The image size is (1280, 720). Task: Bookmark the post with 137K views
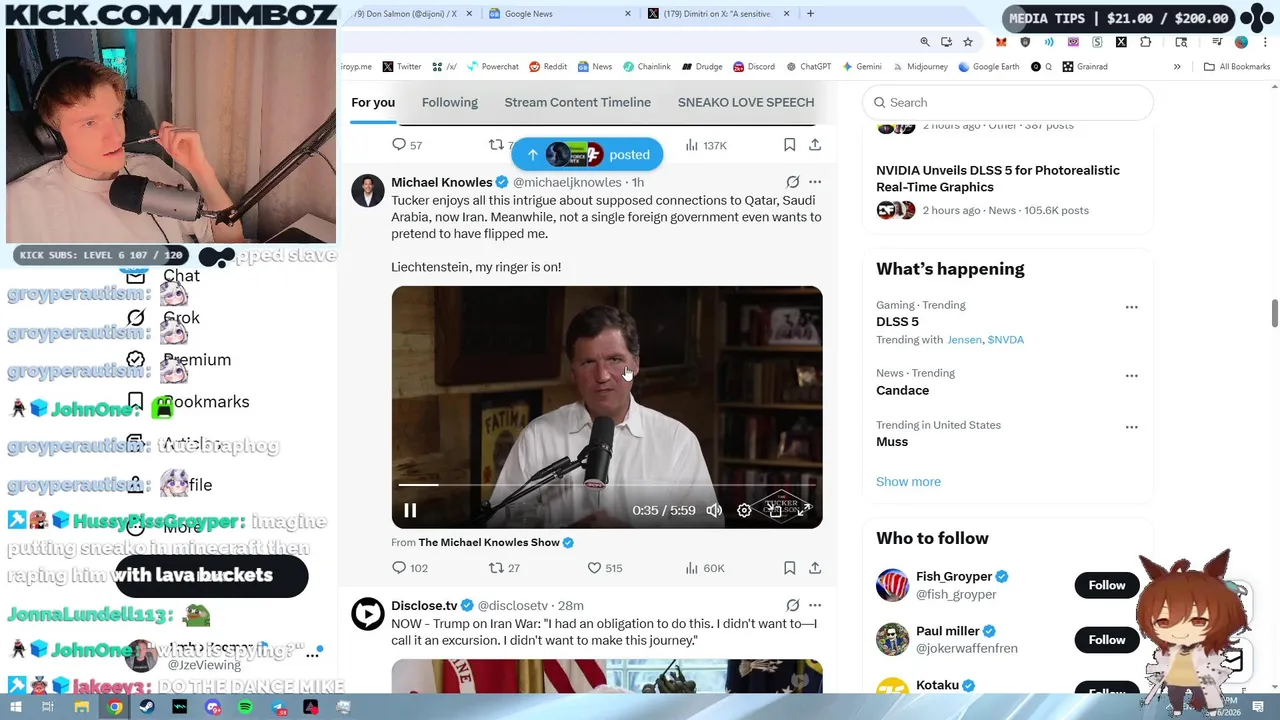[789, 145]
